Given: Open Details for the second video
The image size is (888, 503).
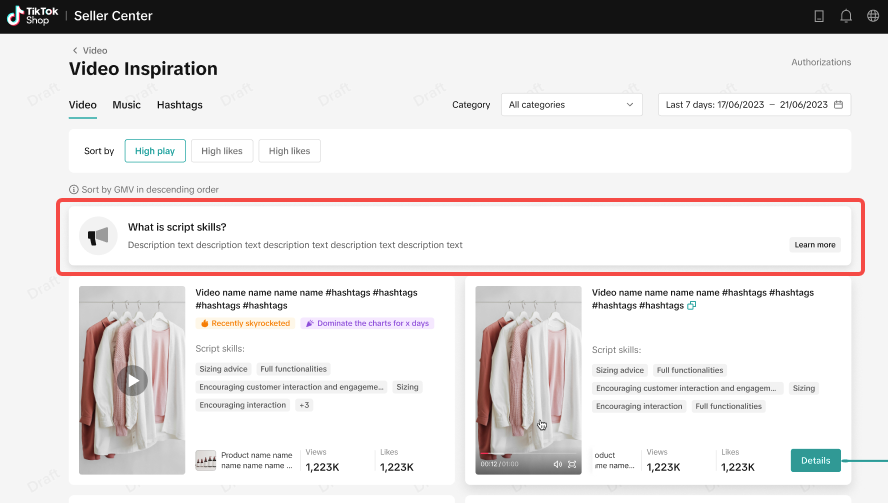Looking at the screenshot, I should (815, 460).
